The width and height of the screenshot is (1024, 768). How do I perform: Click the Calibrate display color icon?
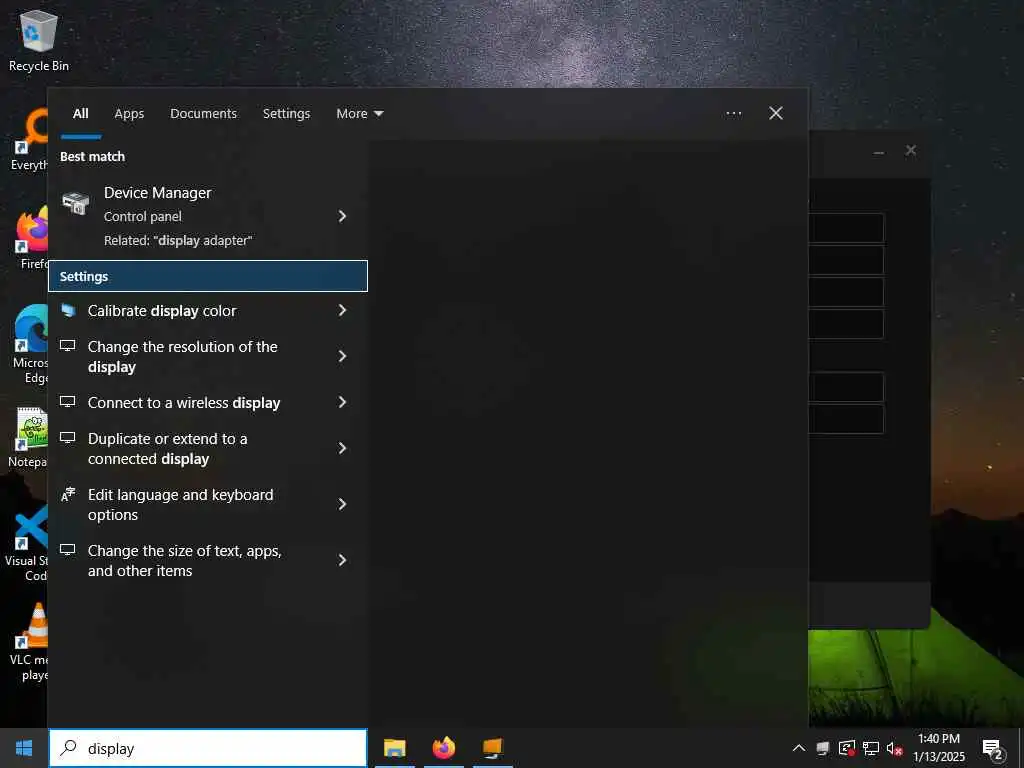click(68, 310)
